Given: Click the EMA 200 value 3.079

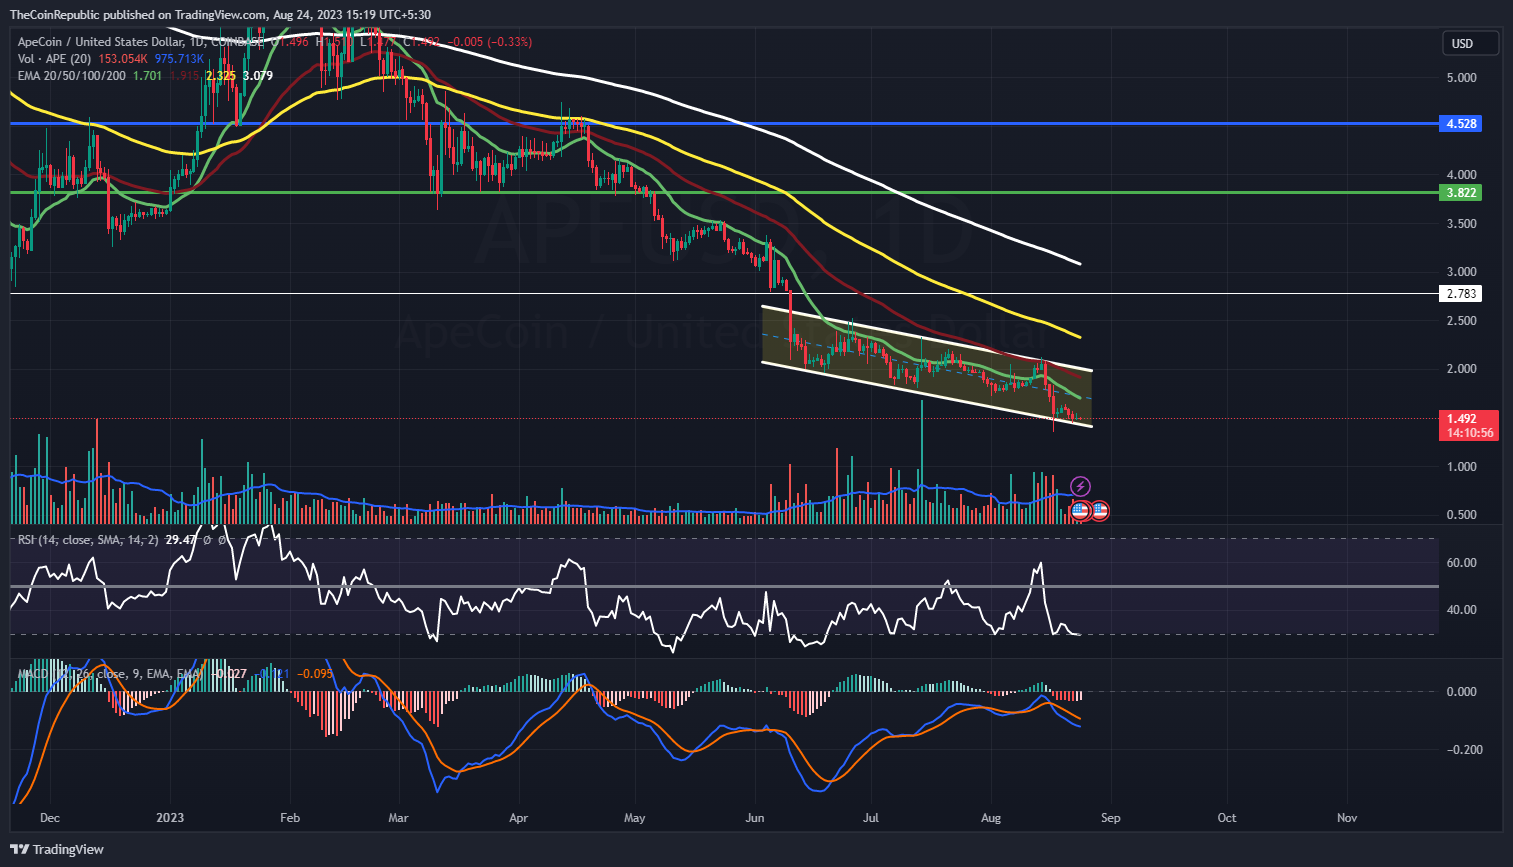Looking at the screenshot, I should coord(258,76).
